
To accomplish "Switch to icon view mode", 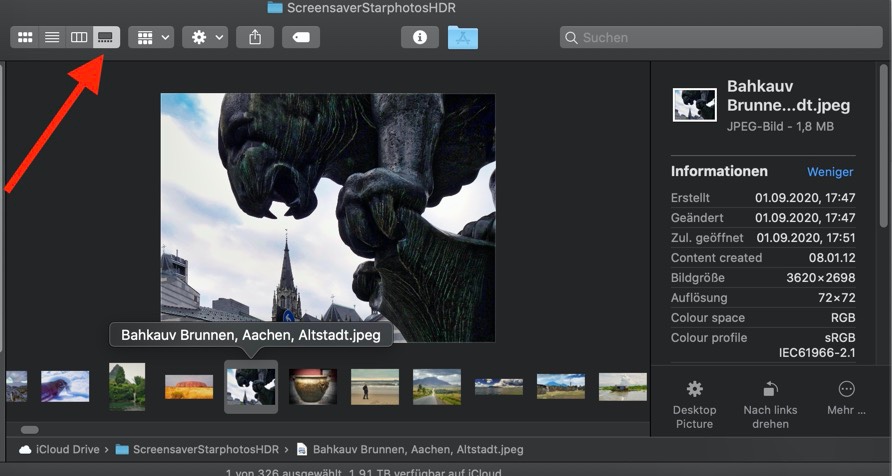I will (x=25, y=37).
